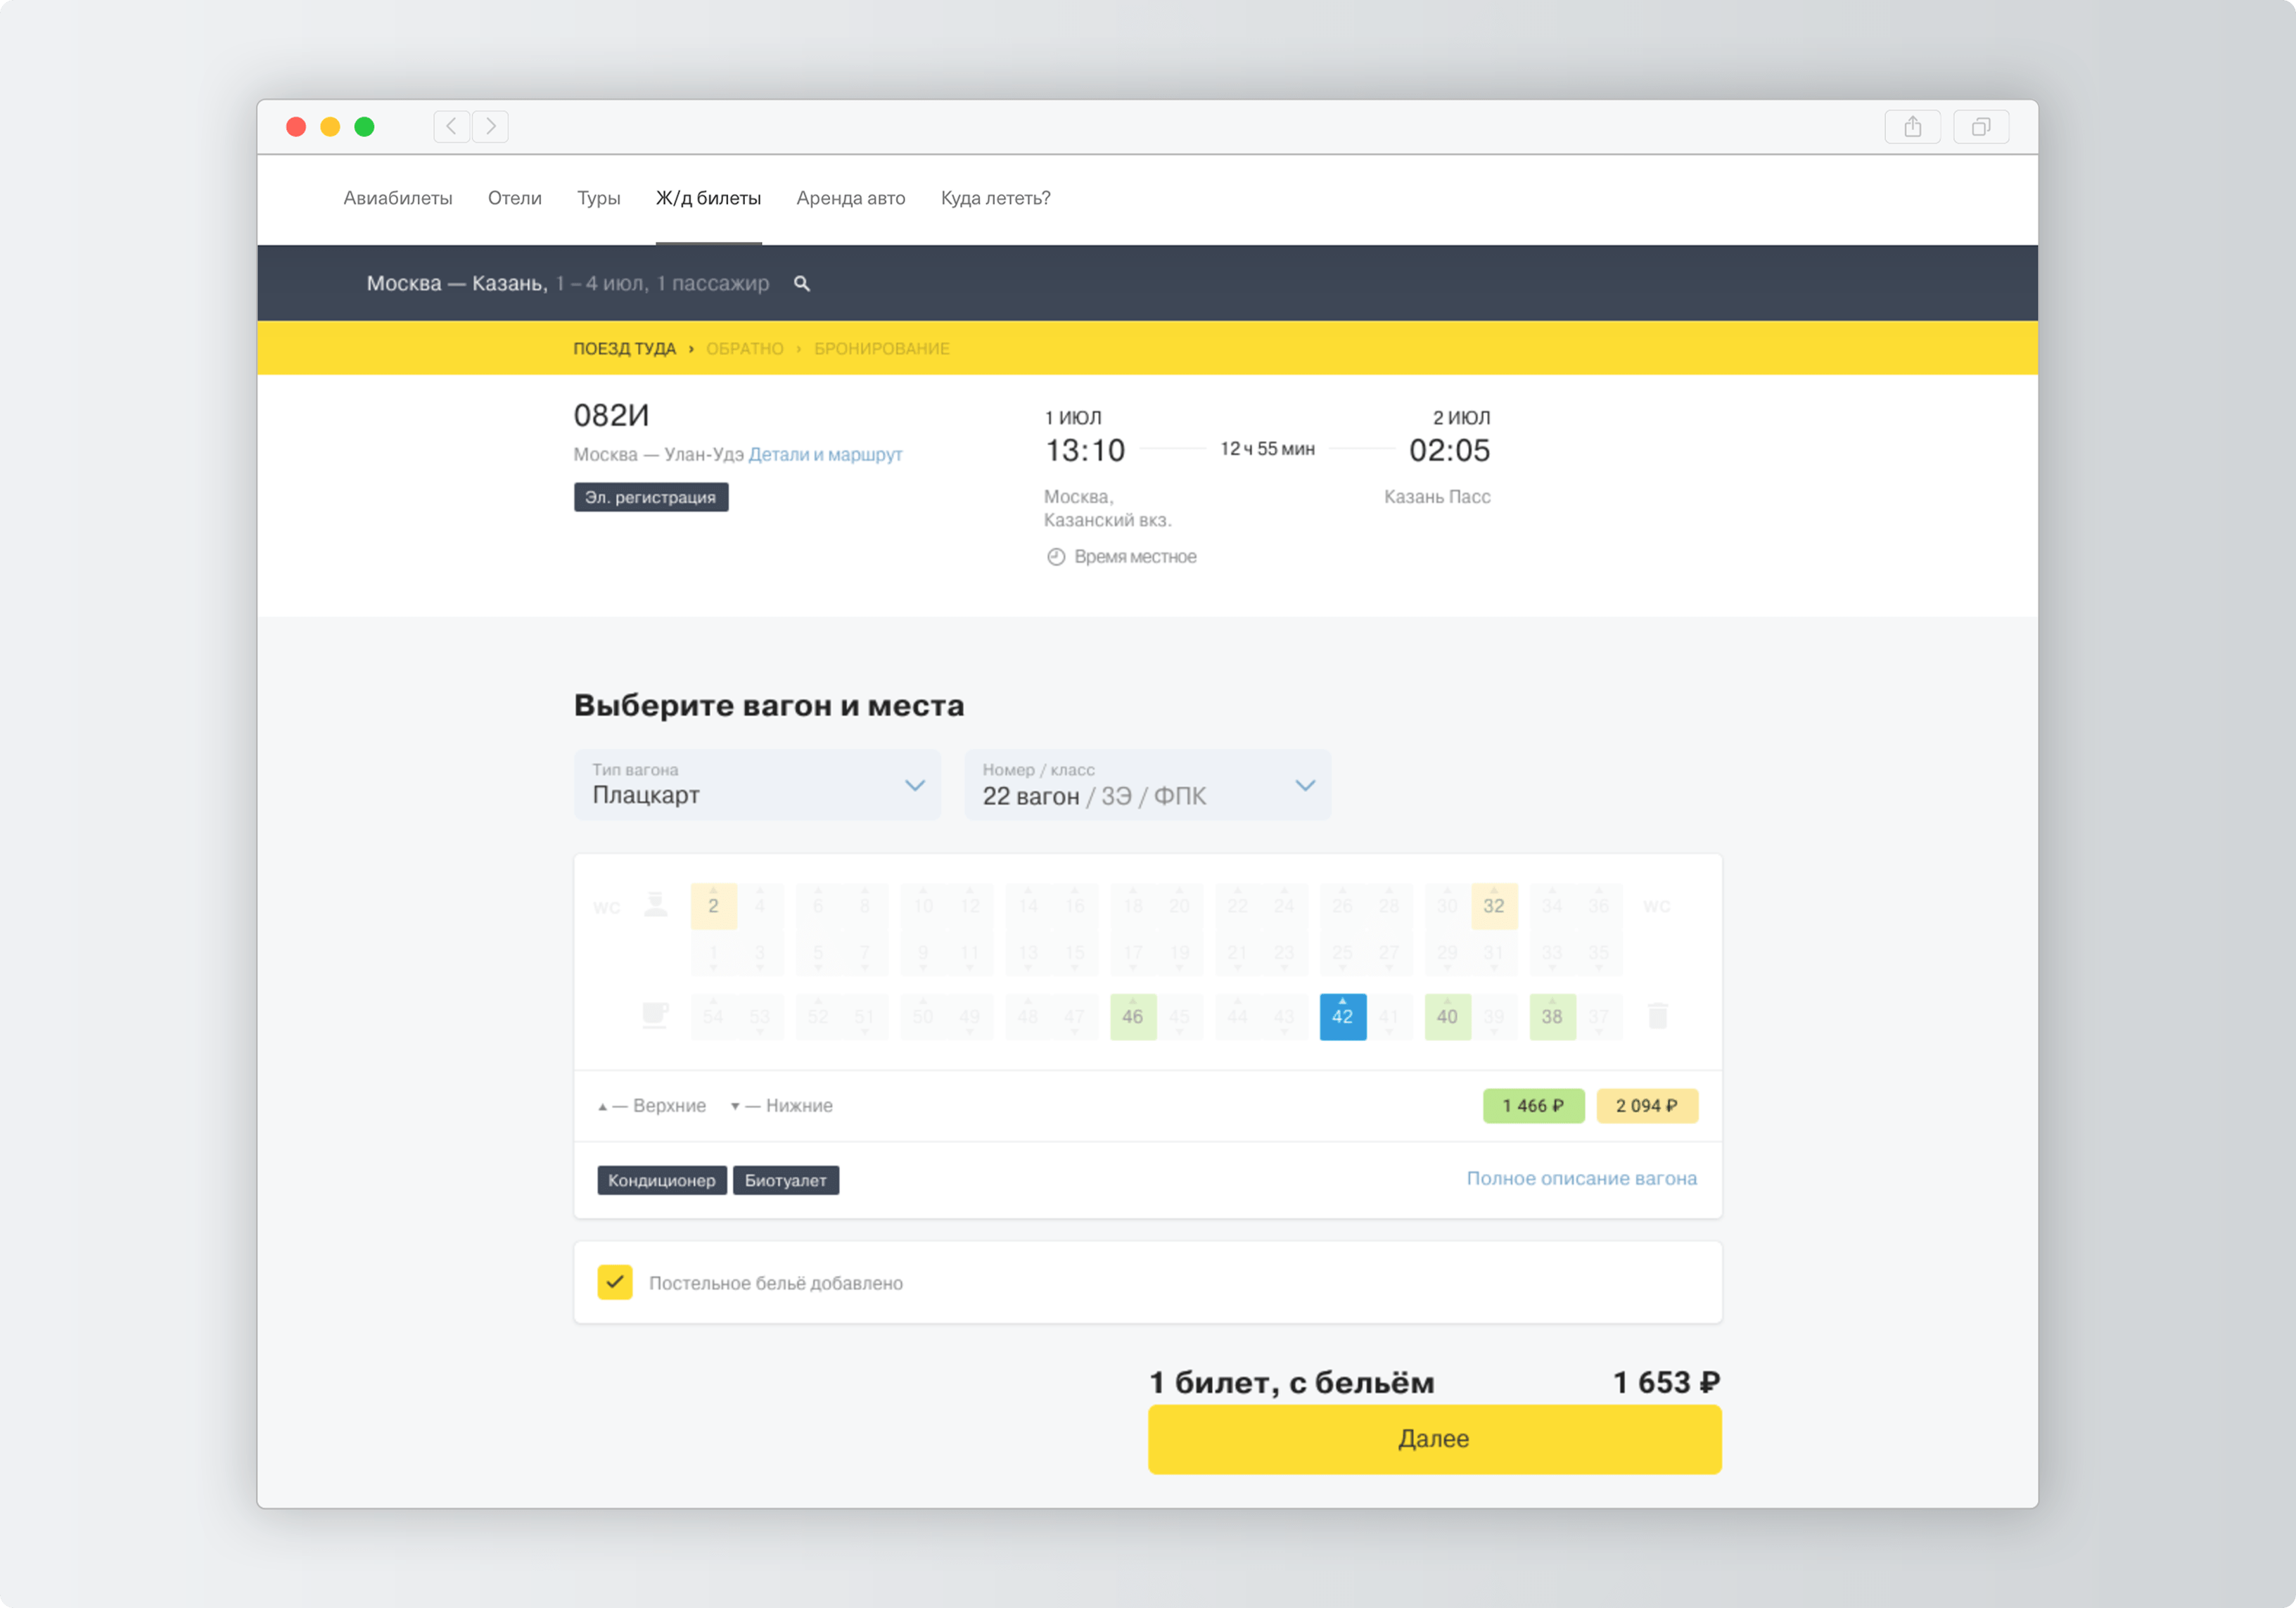2296x1608 pixels.
Task: Click the ПОЕЗД ТУДА breadcrumb step
Action: tap(624, 349)
